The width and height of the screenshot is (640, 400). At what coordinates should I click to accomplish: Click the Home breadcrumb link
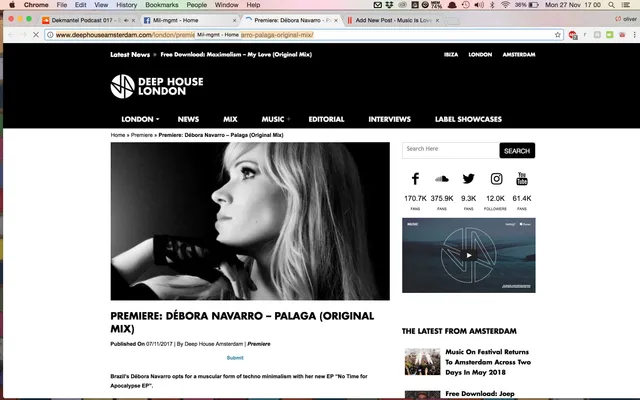(x=118, y=135)
